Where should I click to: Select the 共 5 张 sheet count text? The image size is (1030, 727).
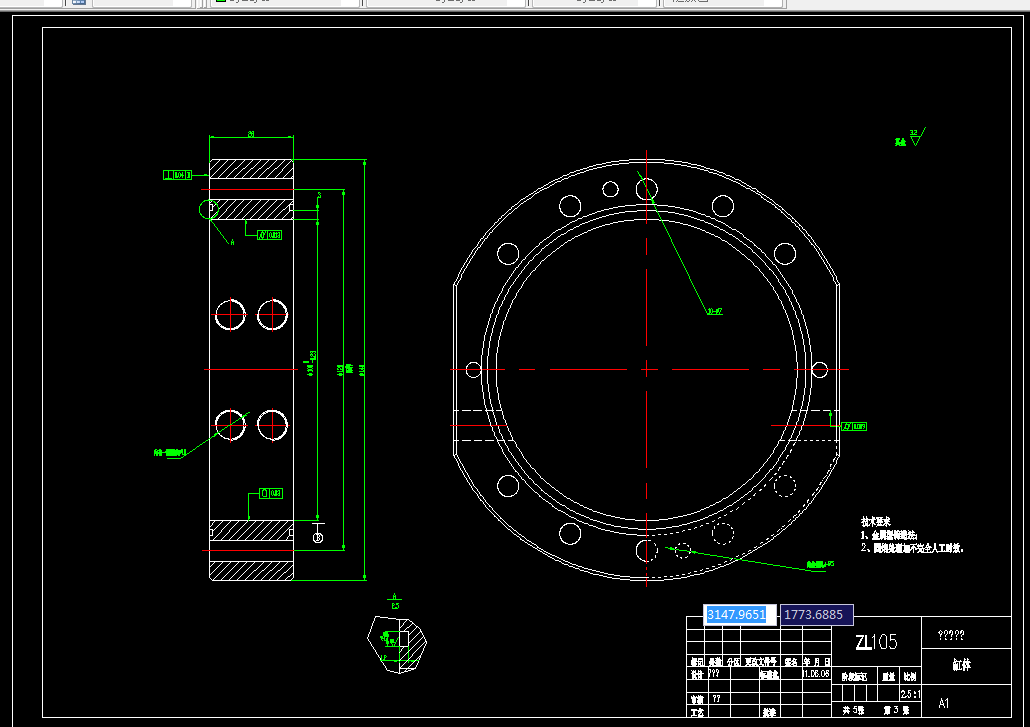point(853,711)
